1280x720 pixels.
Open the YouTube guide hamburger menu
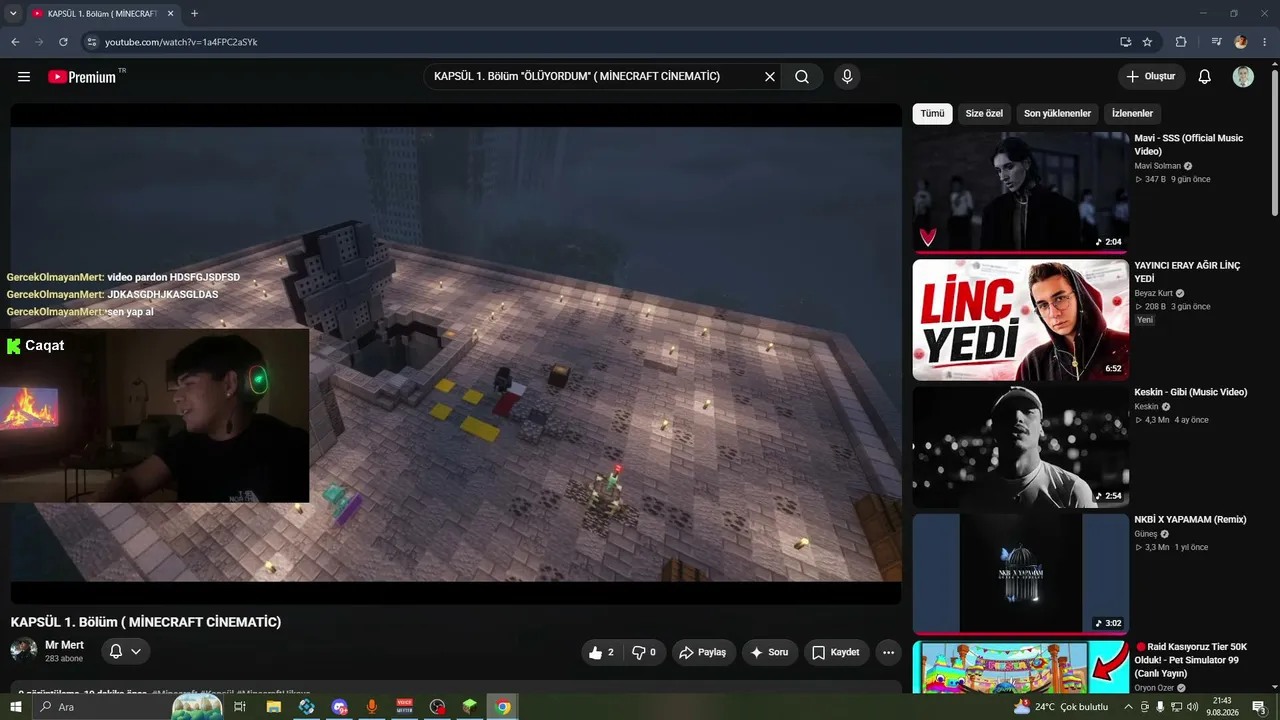click(x=24, y=77)
